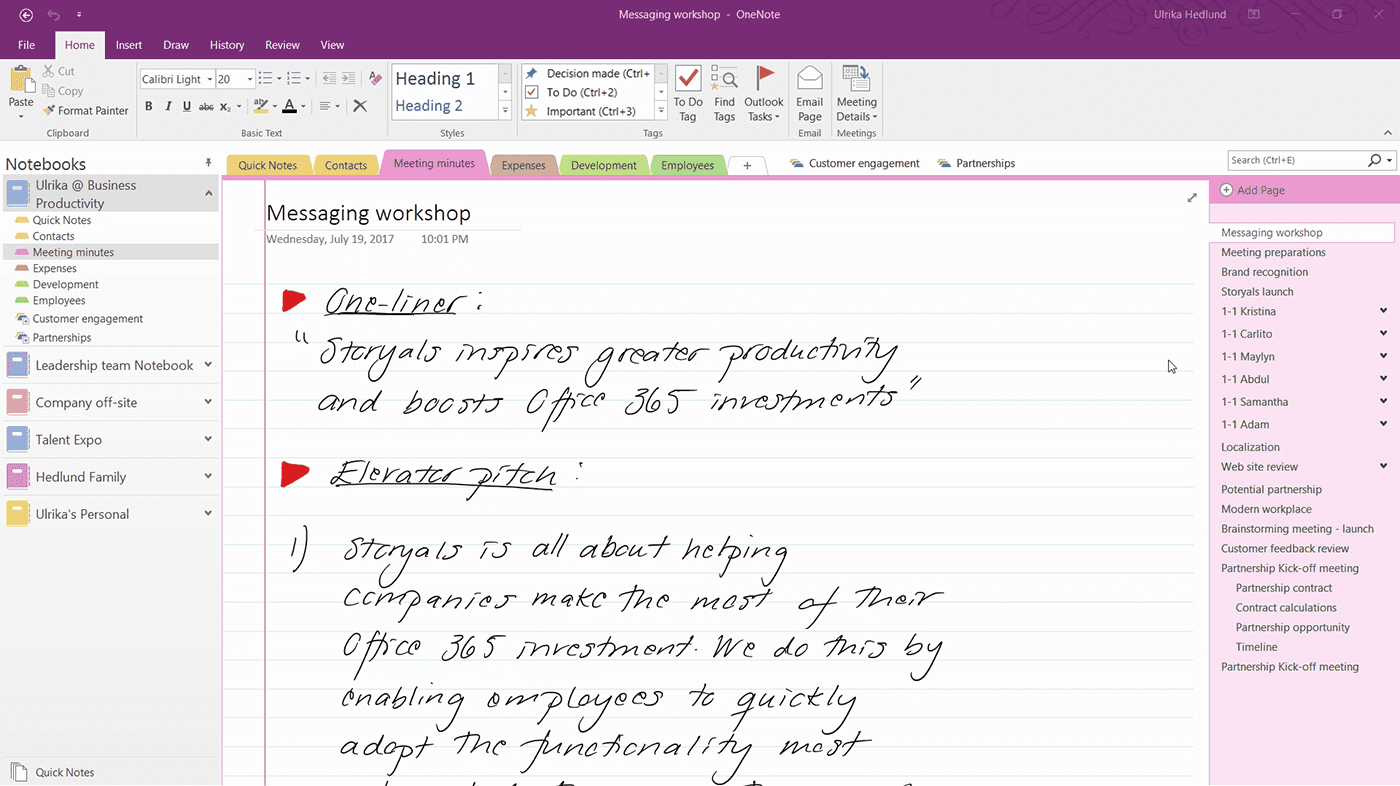Viewport: 1400px width, 786px height.
Task: Open the highlight color dropdown arrow
Action: tap(273, 106)
